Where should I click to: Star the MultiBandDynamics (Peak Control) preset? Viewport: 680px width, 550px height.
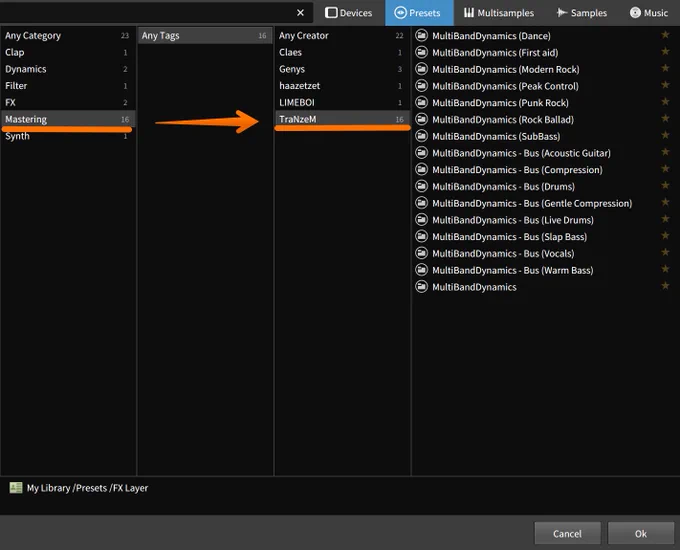point(665,85)
